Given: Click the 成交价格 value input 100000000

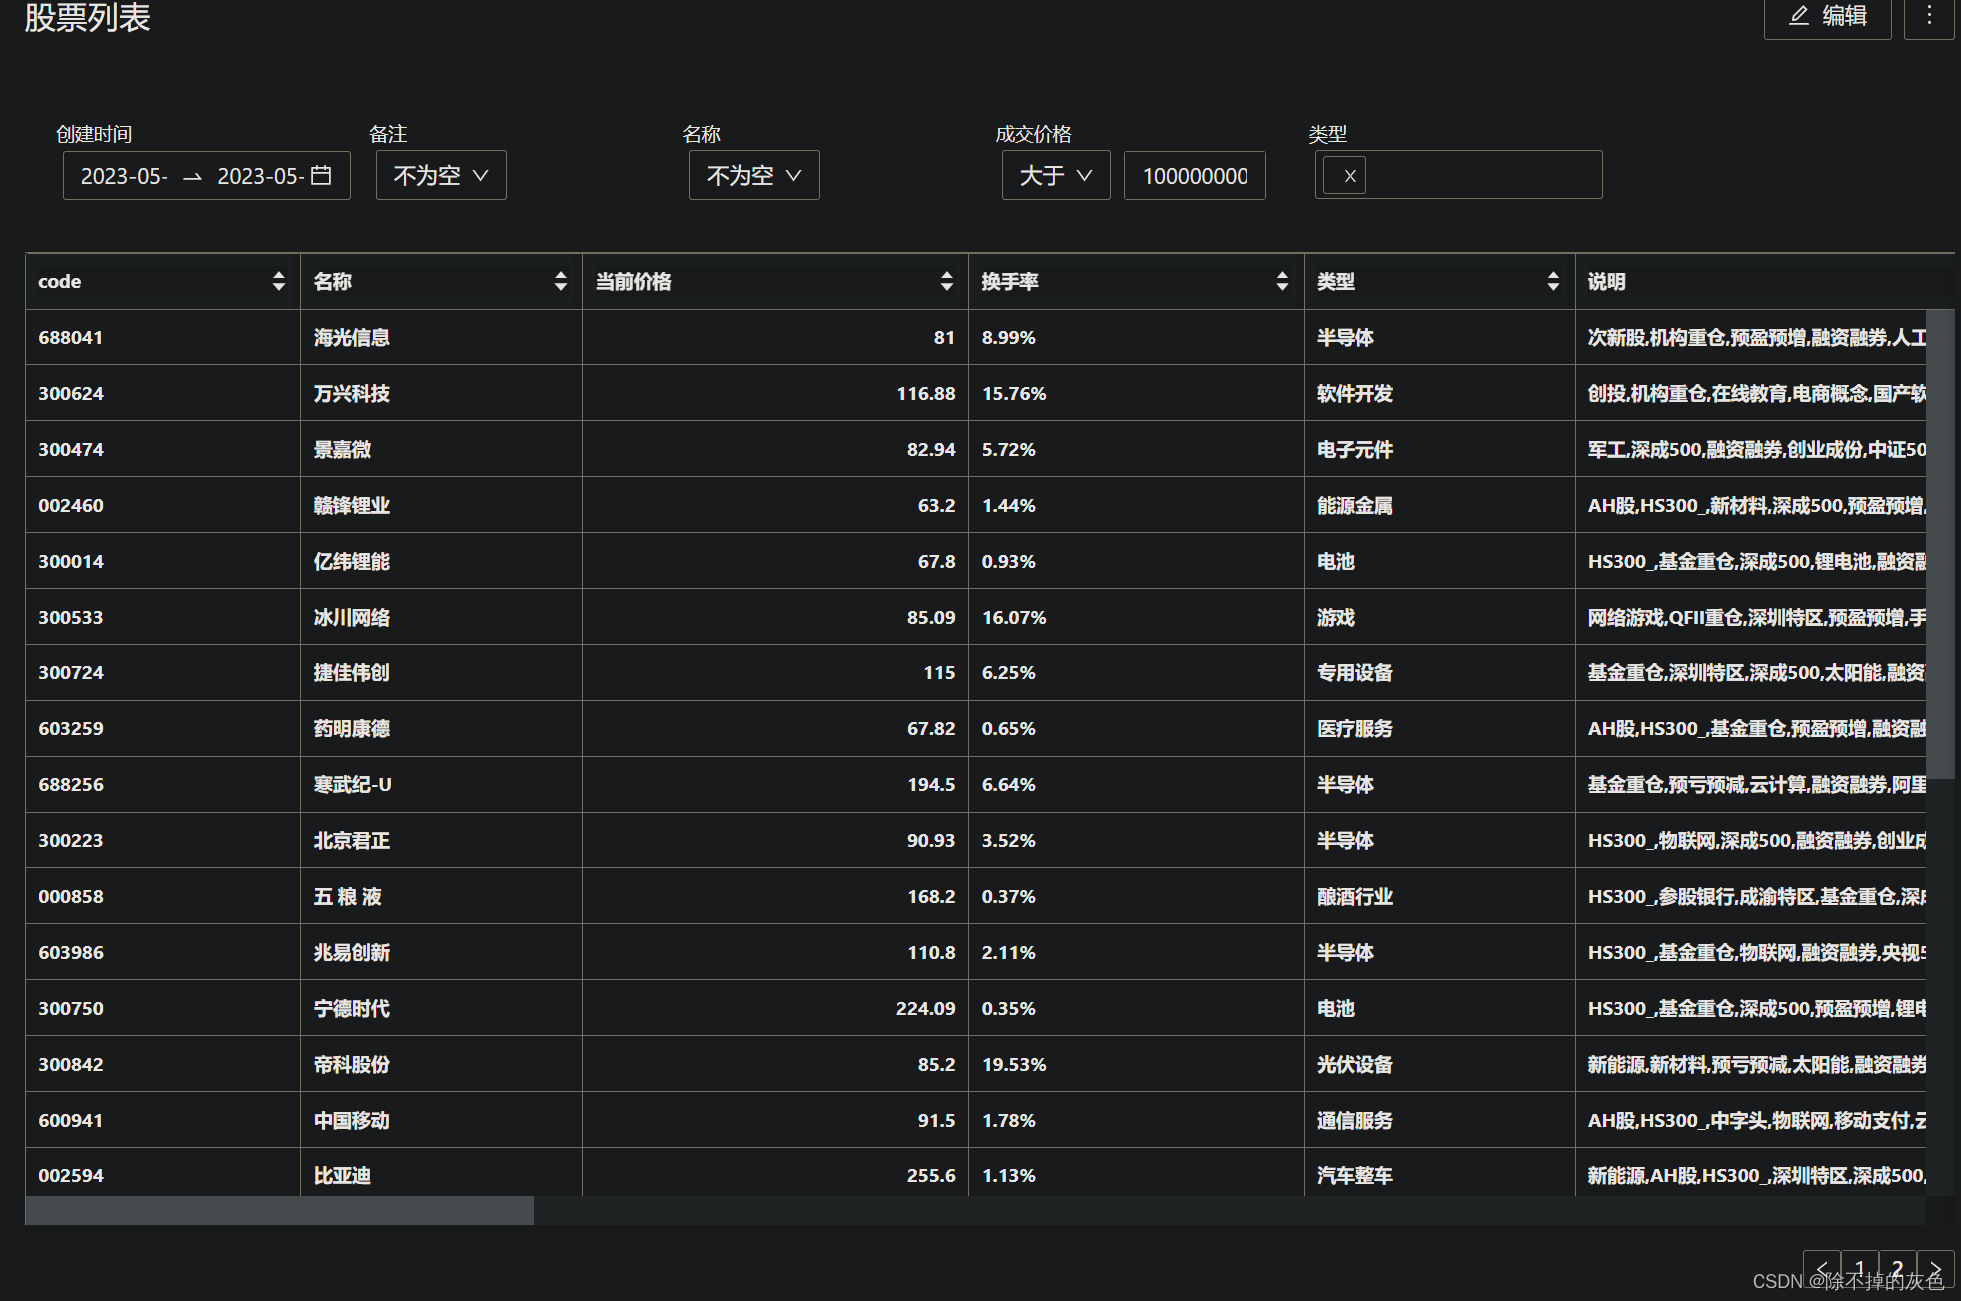Looking at the screenshot, I should [1194, 176].
